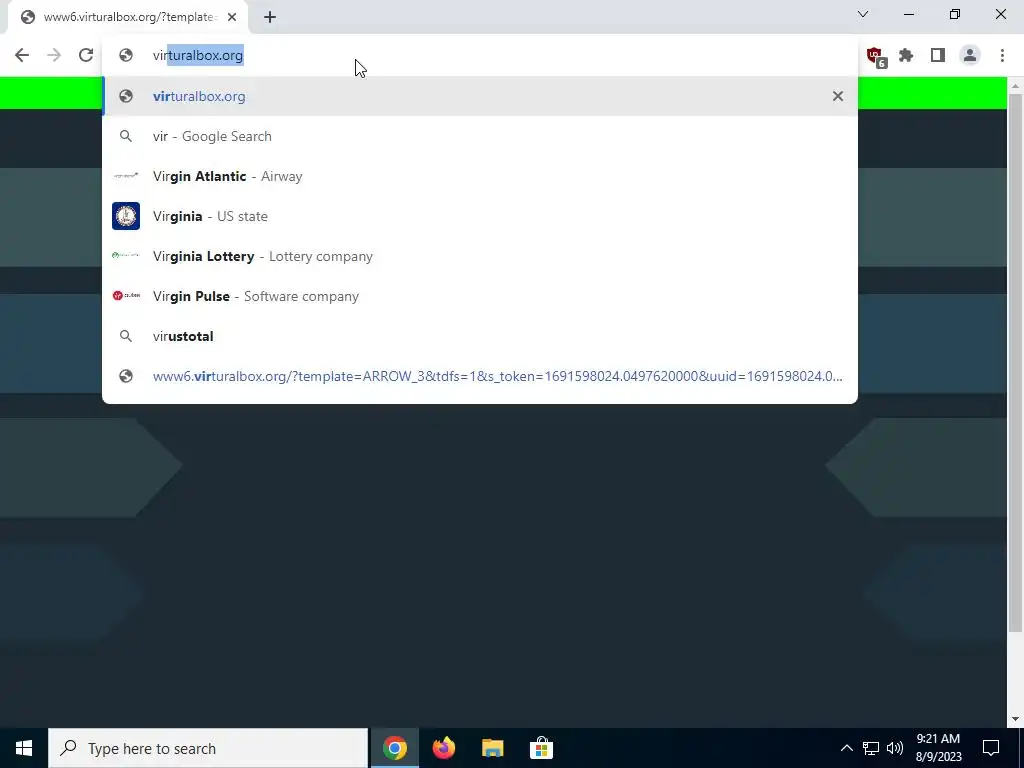Open the Extensions puzzle menu
The width and height of the screenshot is (1024, 768).
(906, 56)
